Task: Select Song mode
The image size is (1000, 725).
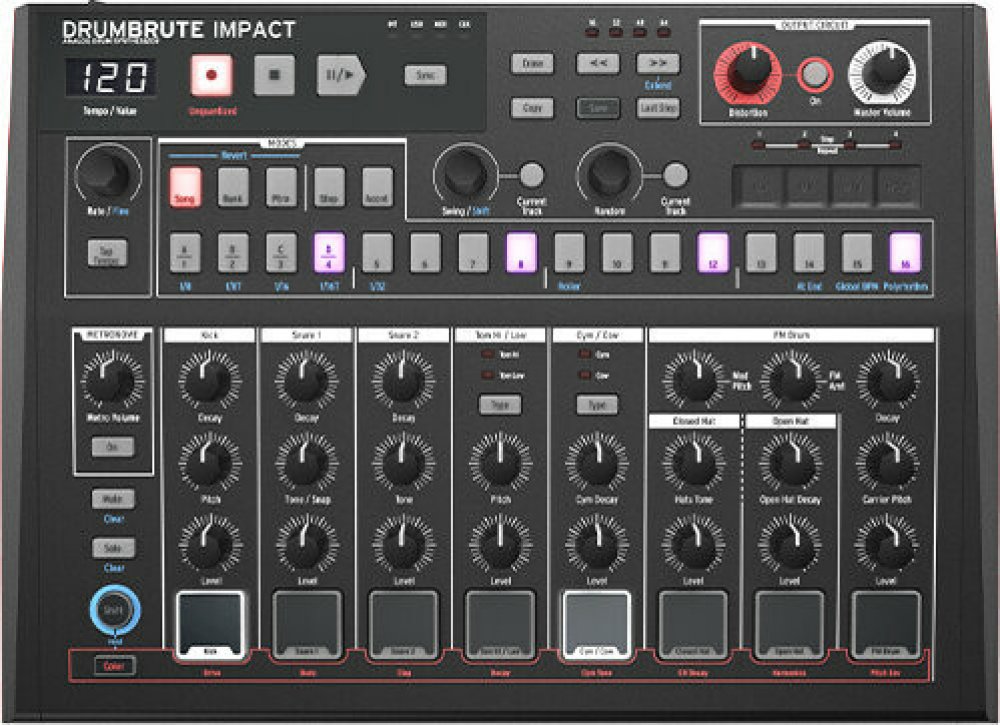Action: click(186, 187)
